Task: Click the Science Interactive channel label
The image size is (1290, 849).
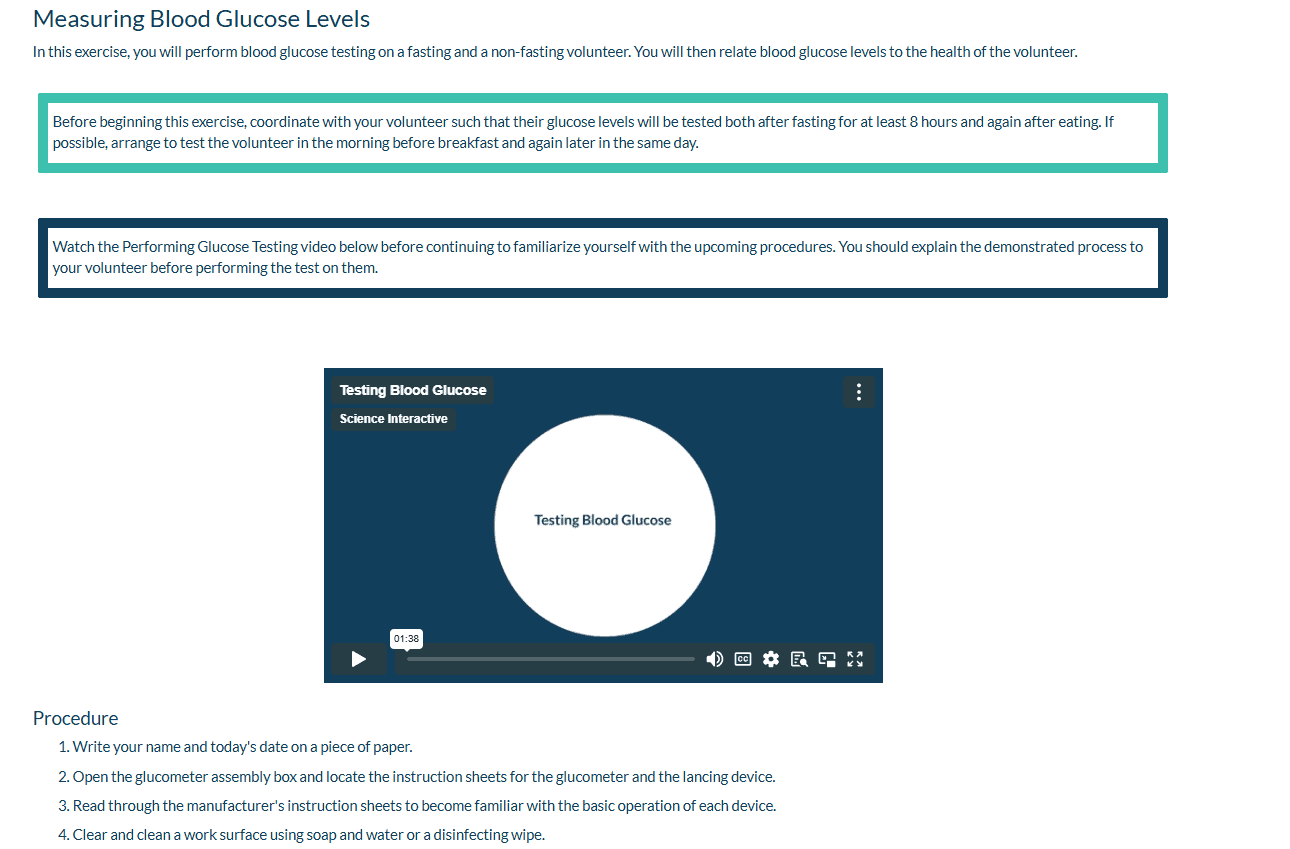Action: (394, 419)
